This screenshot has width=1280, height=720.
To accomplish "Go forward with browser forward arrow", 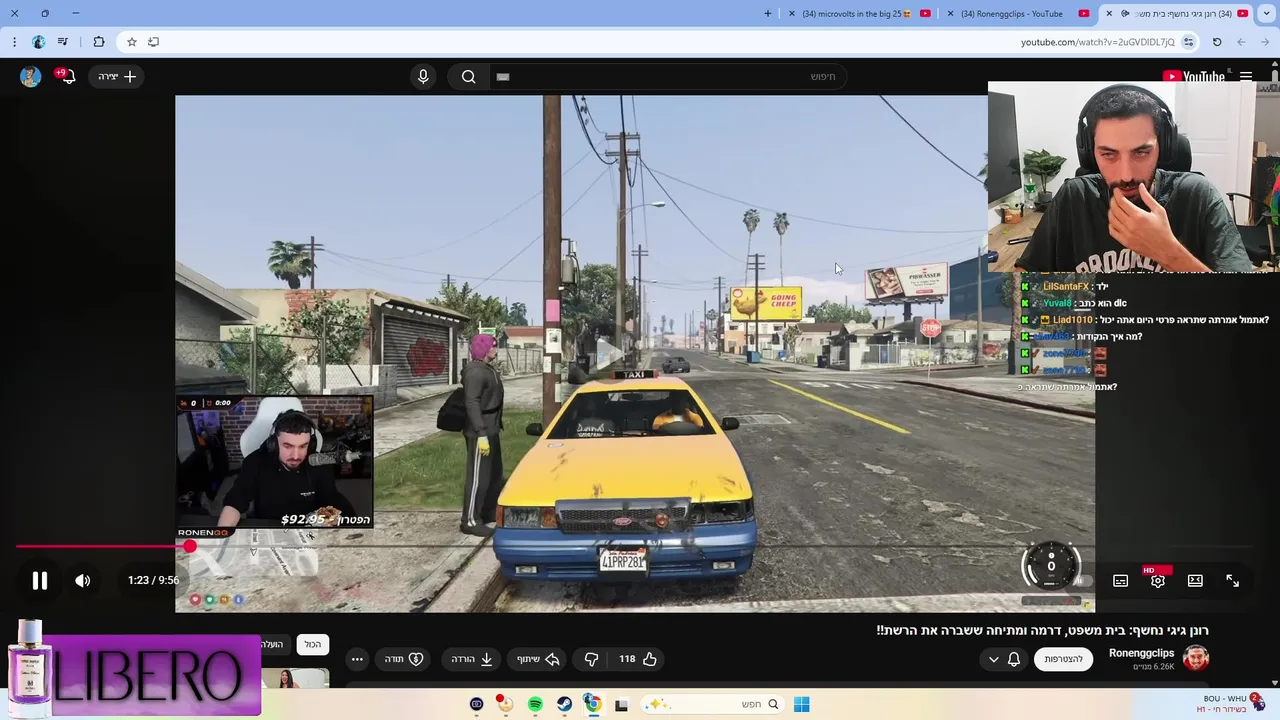I will point(1241,42).
